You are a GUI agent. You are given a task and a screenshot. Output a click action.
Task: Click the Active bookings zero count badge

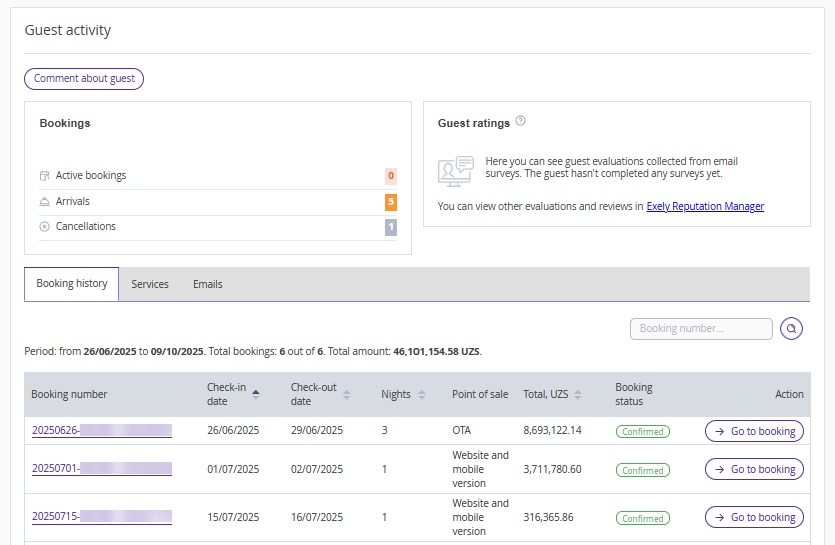coord(391,176)
